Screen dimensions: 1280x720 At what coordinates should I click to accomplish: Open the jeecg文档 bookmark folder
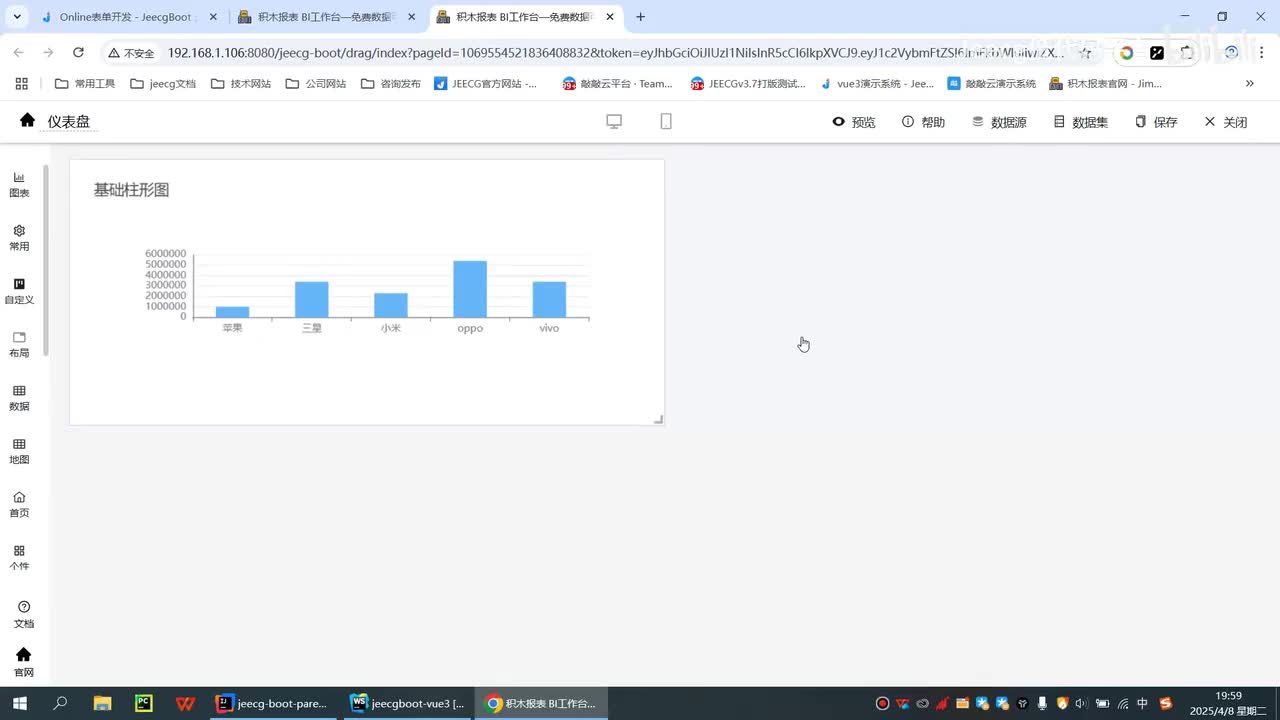point(163,84)
